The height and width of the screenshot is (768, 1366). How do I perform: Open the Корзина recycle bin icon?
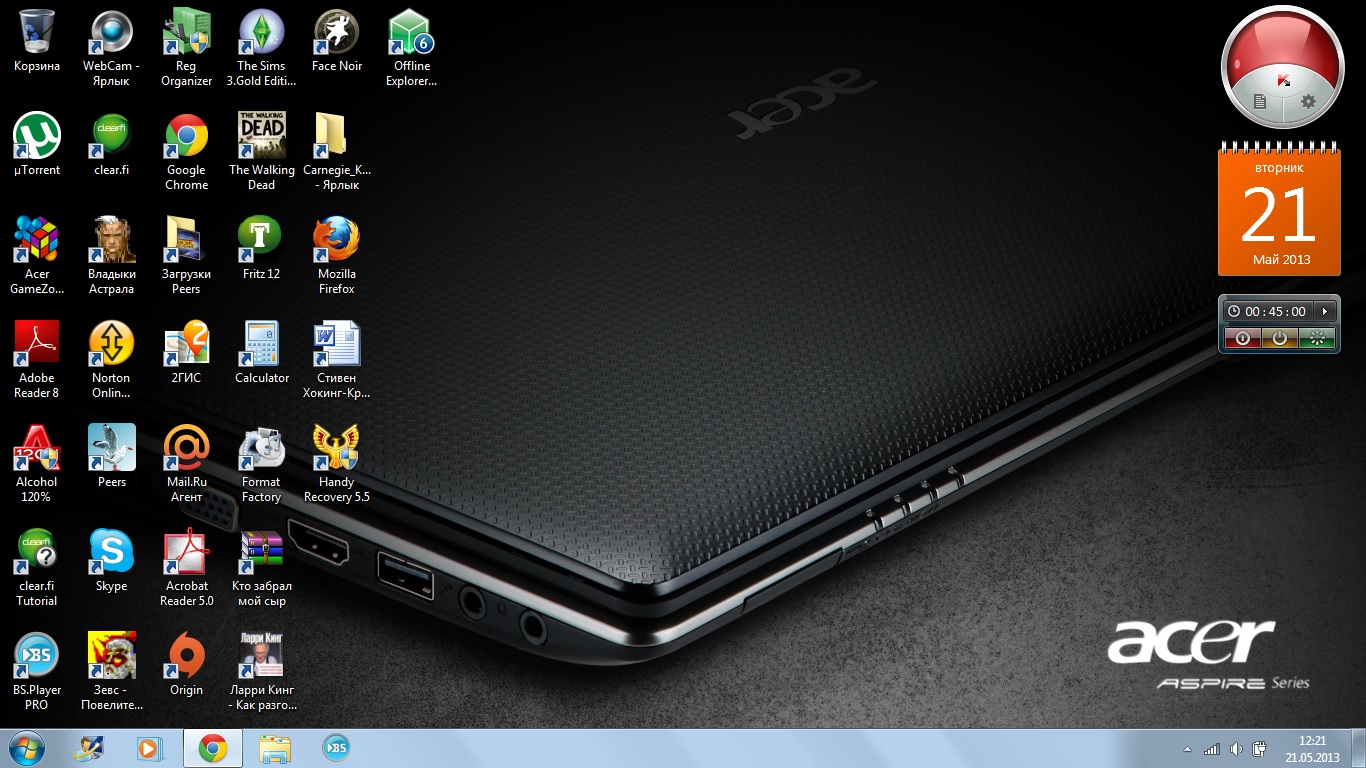point(37,42)
